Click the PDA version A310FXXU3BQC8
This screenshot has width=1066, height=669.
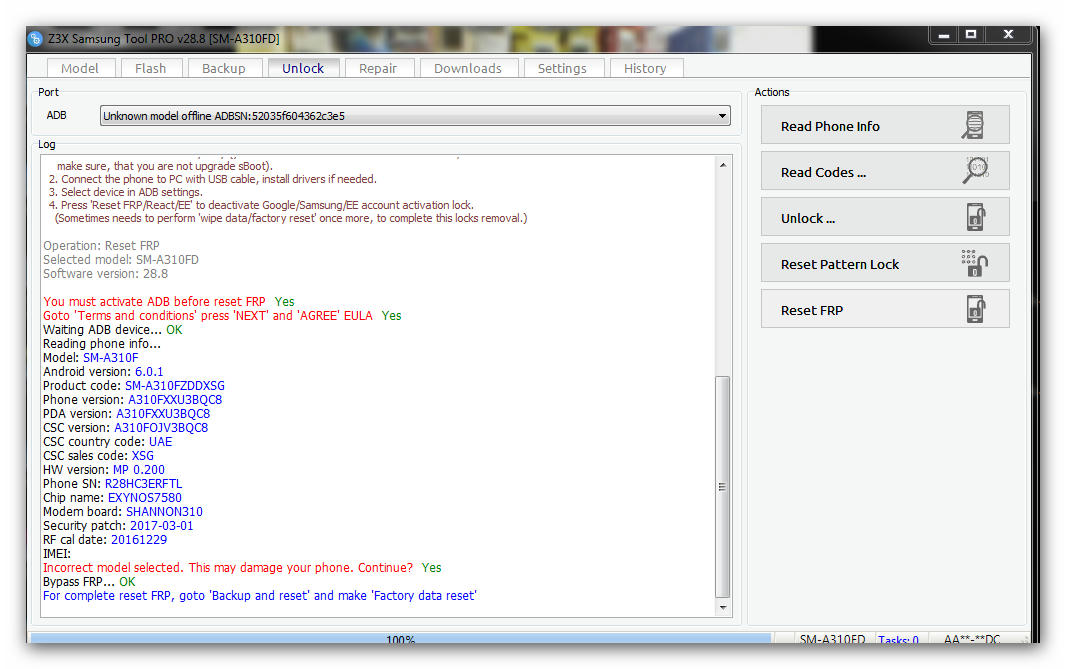163,414
